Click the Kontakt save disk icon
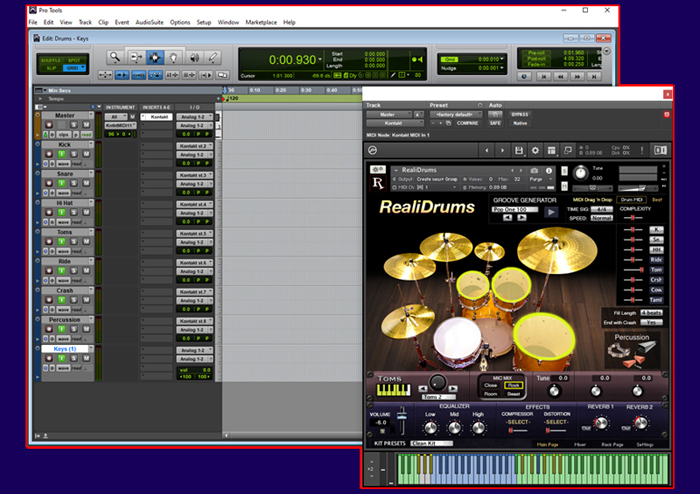Viewport: 700px width, 494px height. point(519,151)
